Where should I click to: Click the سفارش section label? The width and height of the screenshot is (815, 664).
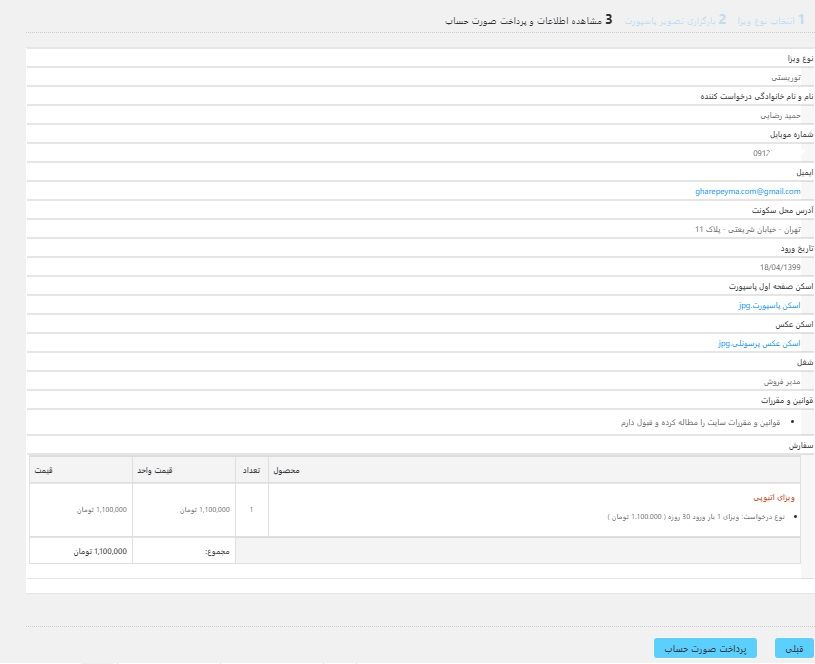pos(800,446)
